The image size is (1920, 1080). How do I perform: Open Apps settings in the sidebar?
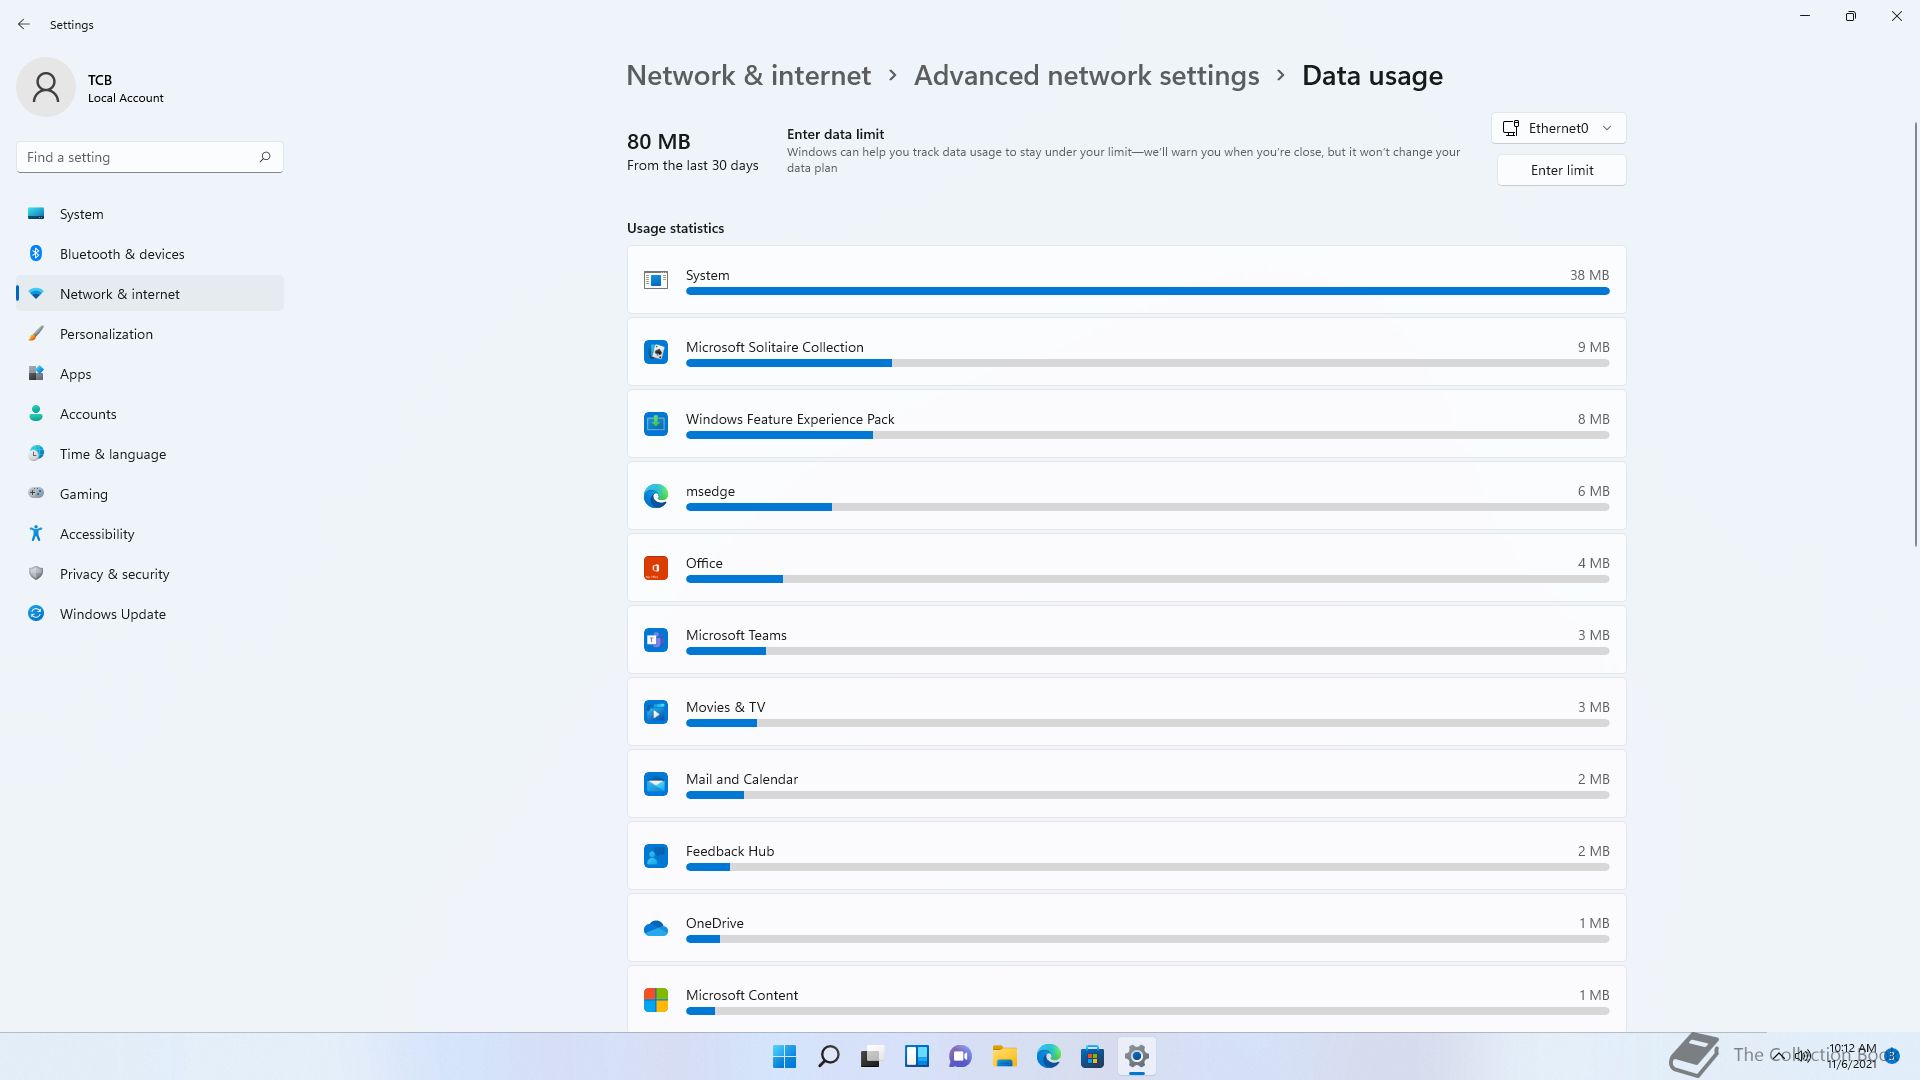click(x=150, y=374)
